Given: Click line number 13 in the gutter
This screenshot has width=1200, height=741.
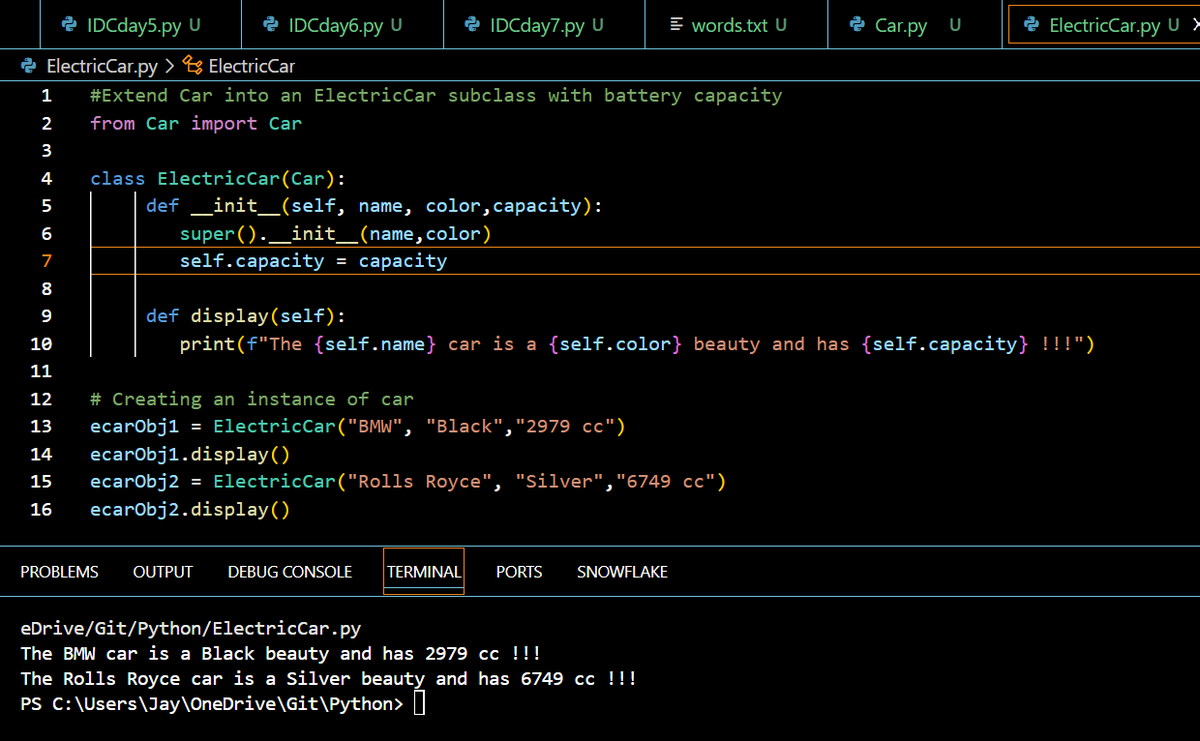Looking at the screenshot, I should coord(41,426).
